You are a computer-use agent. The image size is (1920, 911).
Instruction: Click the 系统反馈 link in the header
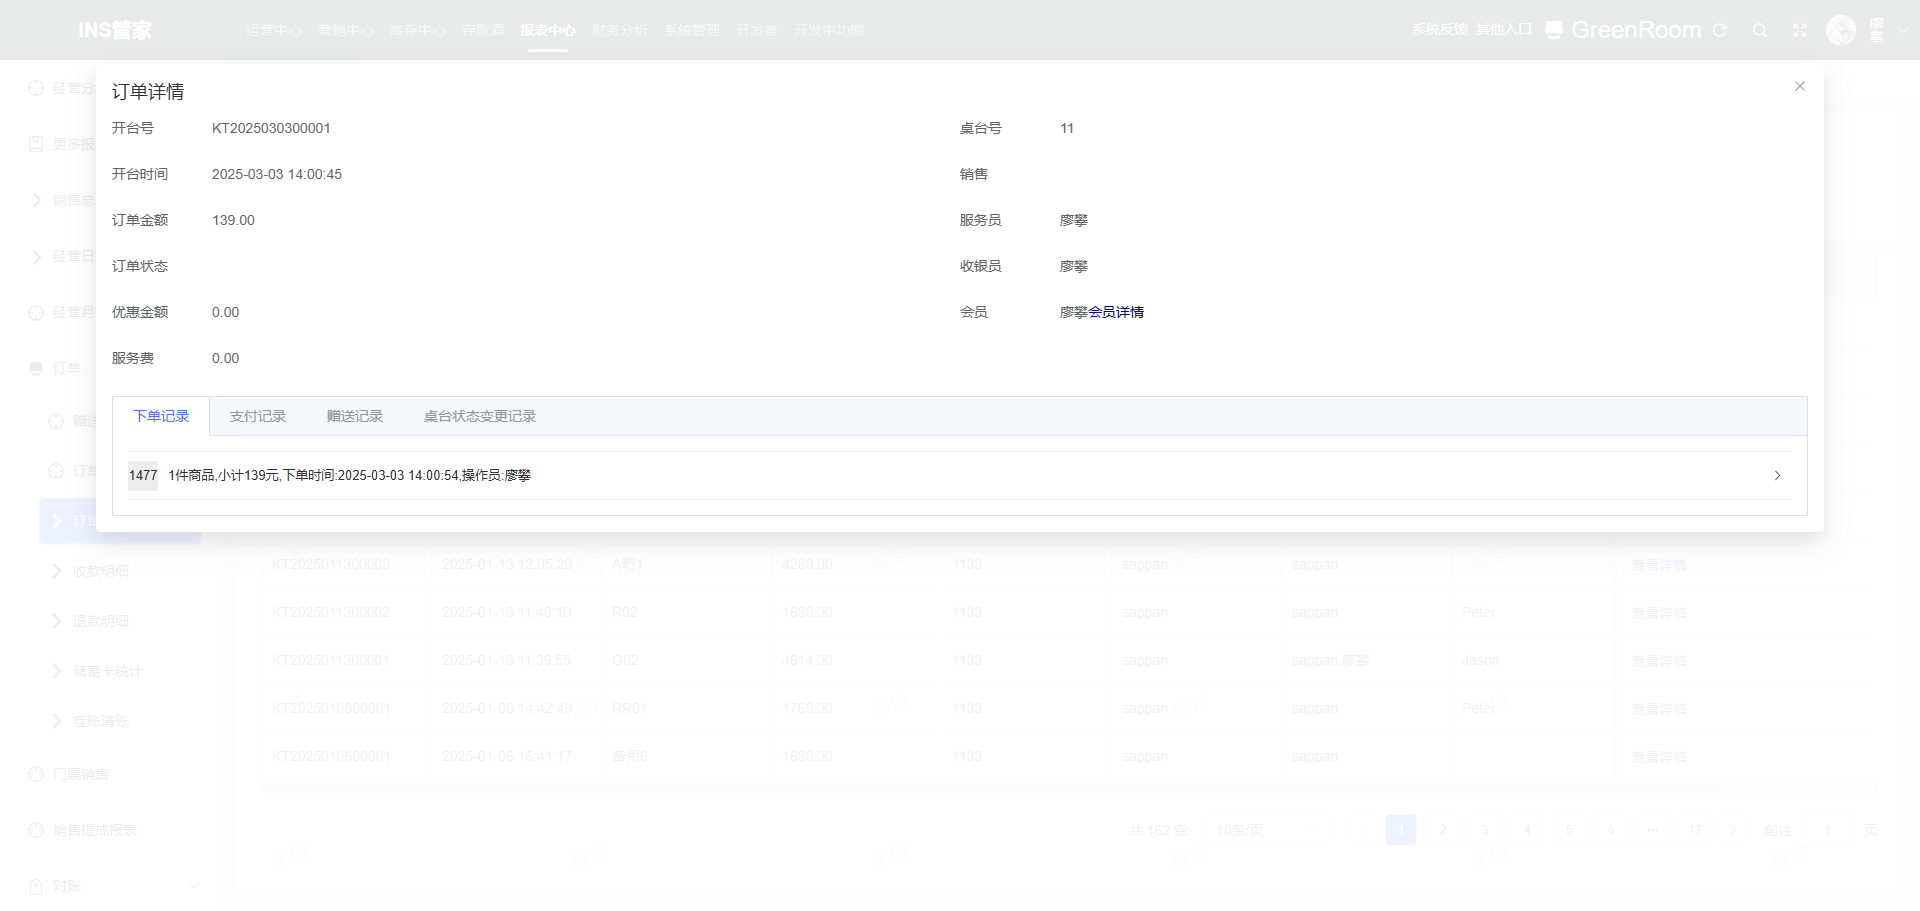click(1440, 30)
